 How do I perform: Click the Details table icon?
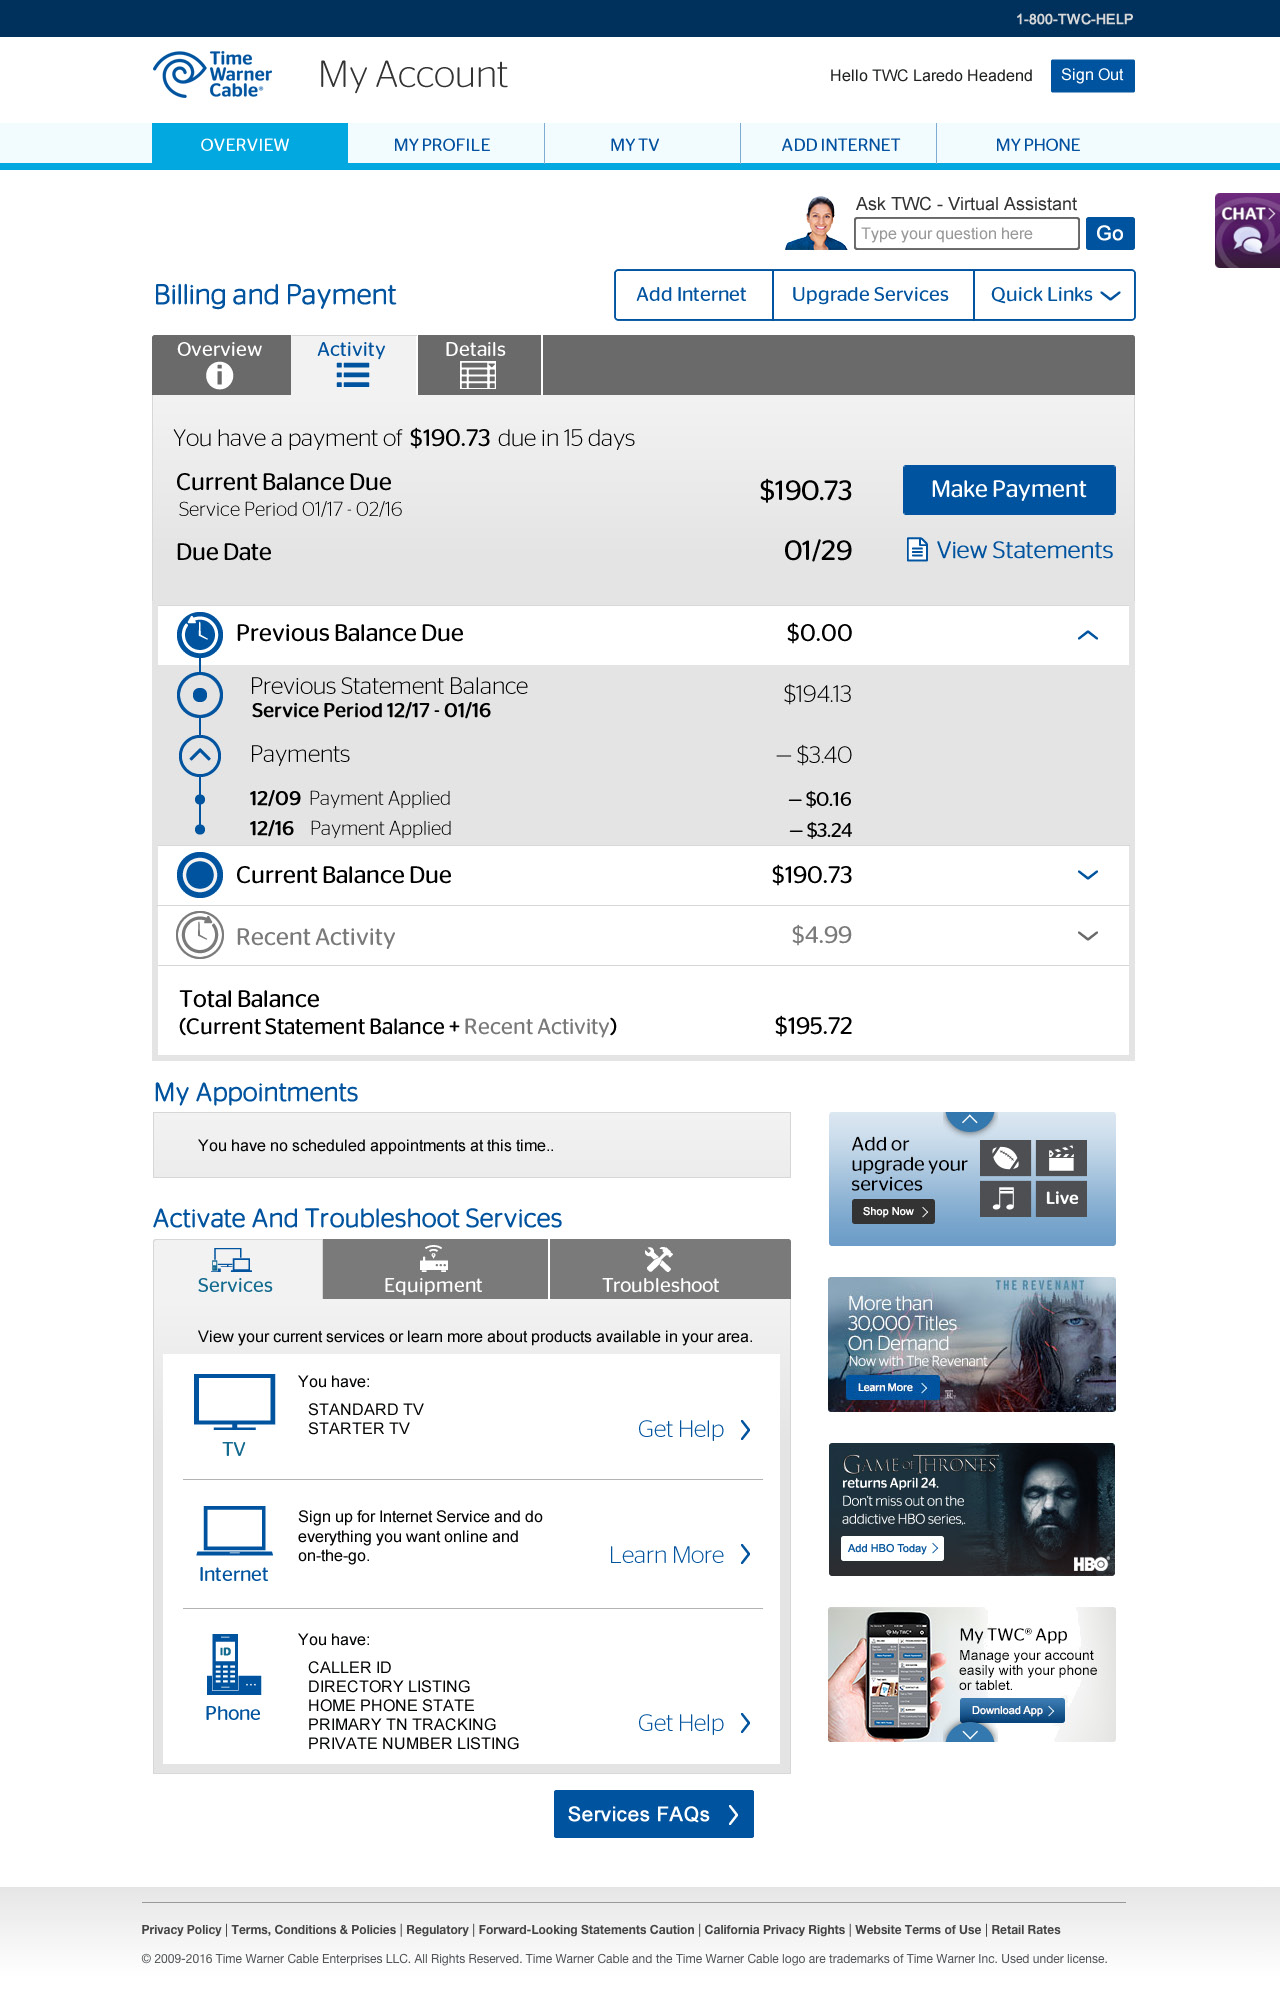pyautogui.click(x=477, y=375)
